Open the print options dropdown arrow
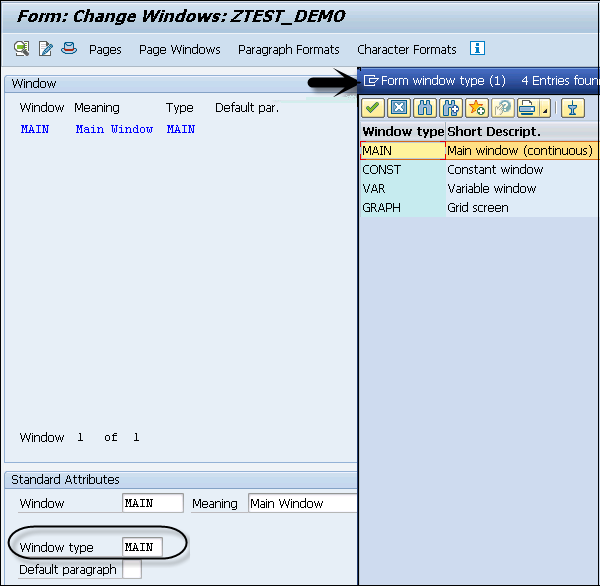 545,110
